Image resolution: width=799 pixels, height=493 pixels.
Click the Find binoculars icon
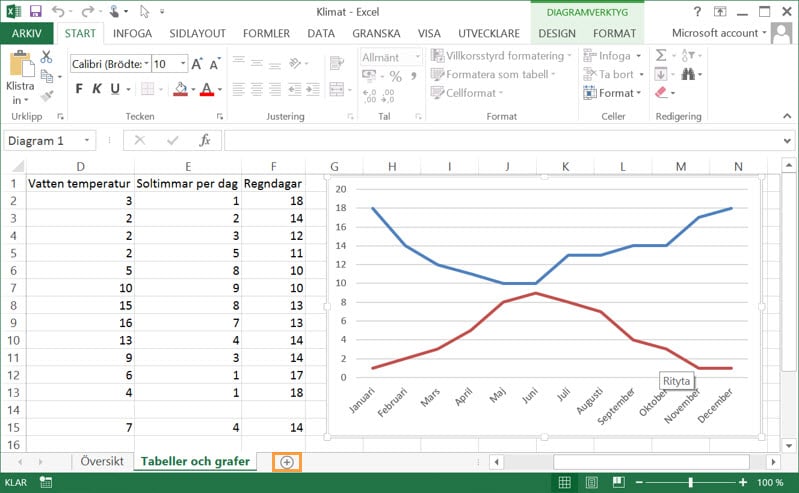(688, 74)
